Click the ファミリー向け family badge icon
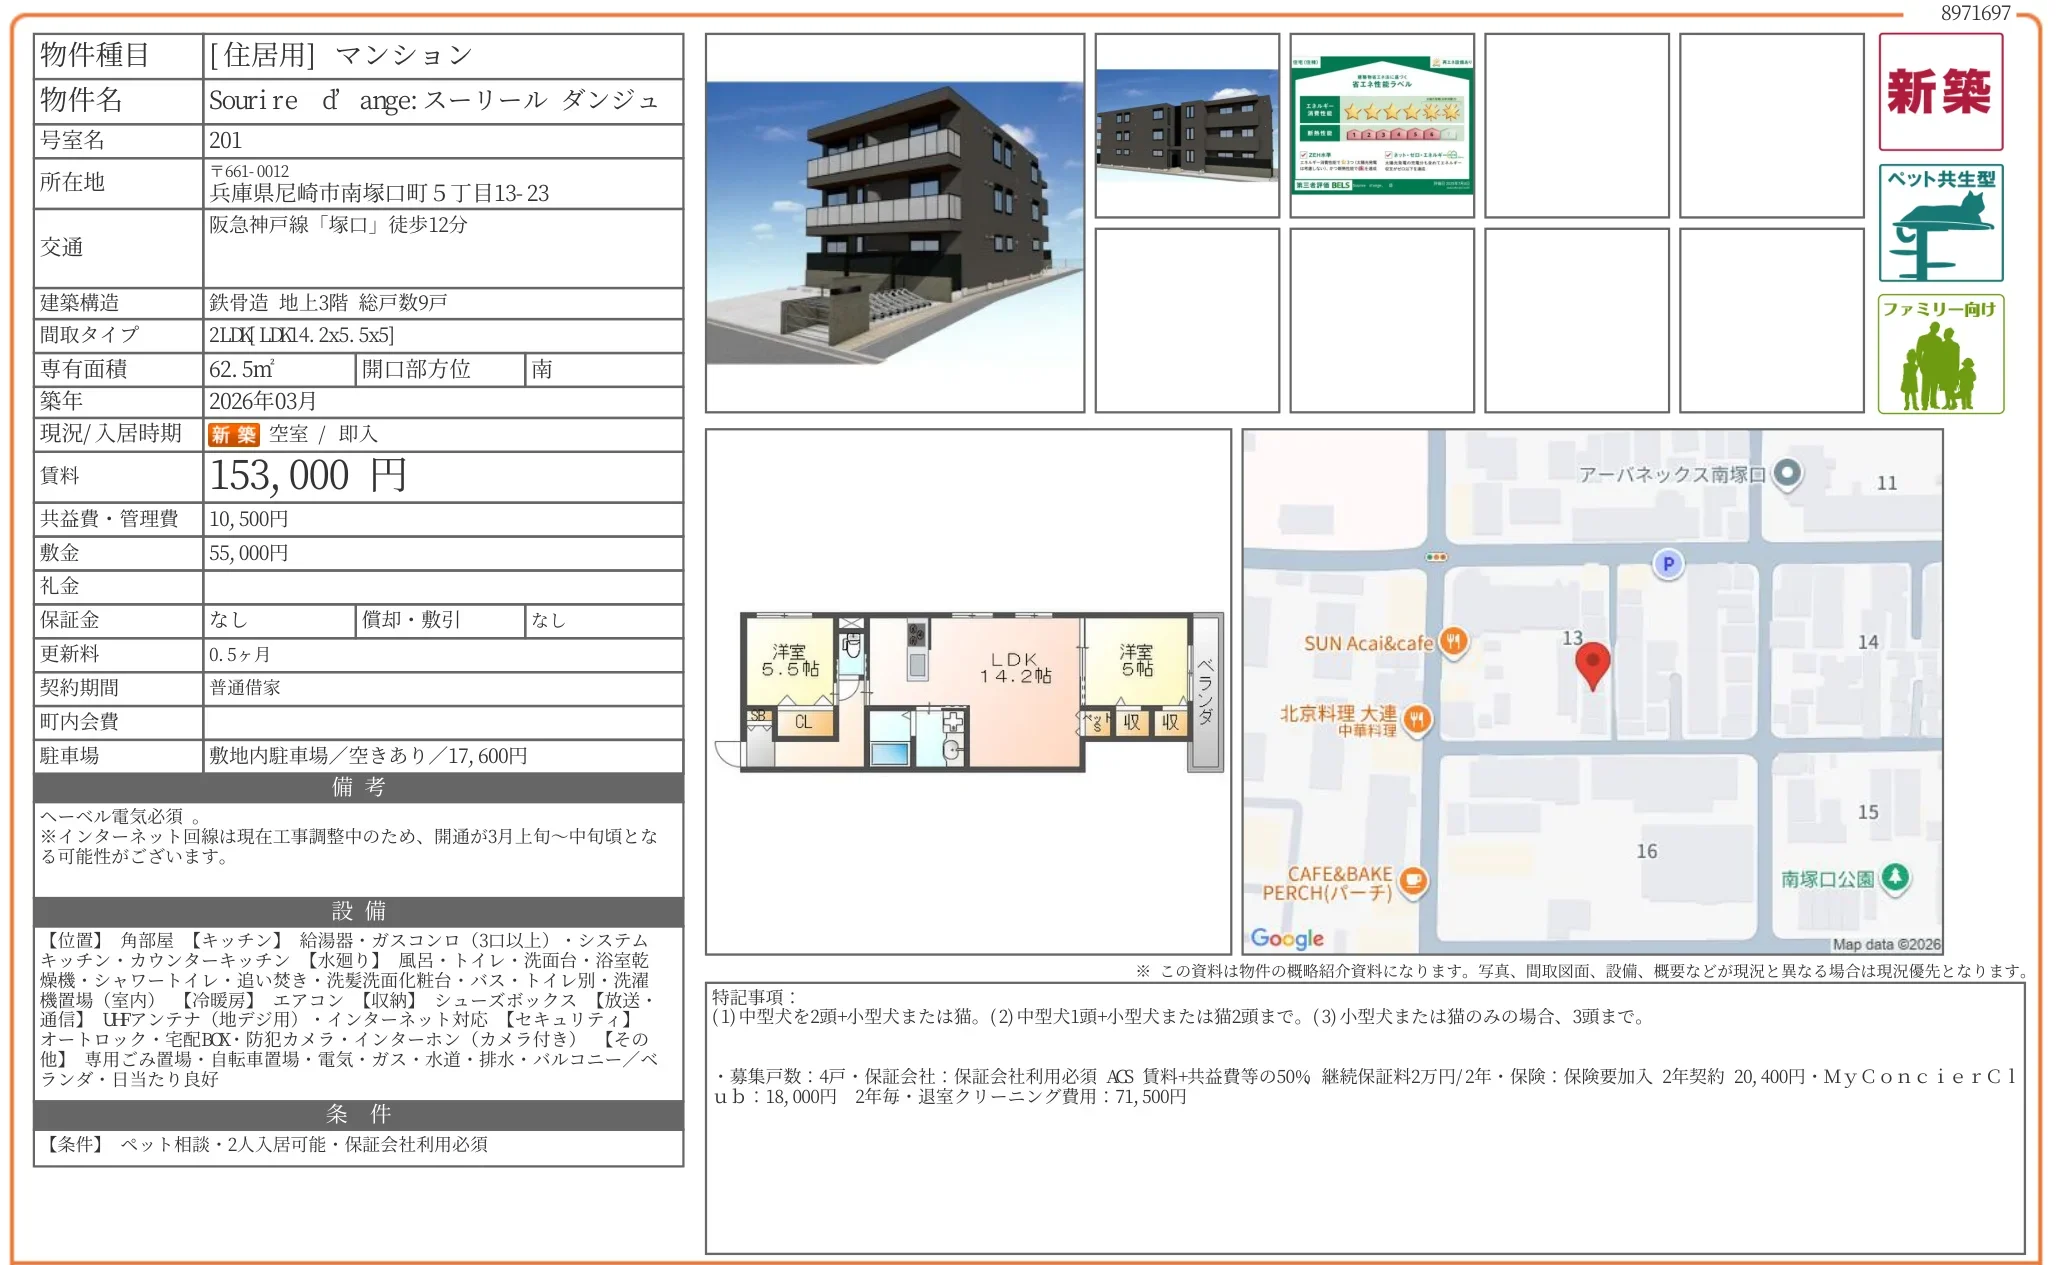 [x=1939, y=354]
